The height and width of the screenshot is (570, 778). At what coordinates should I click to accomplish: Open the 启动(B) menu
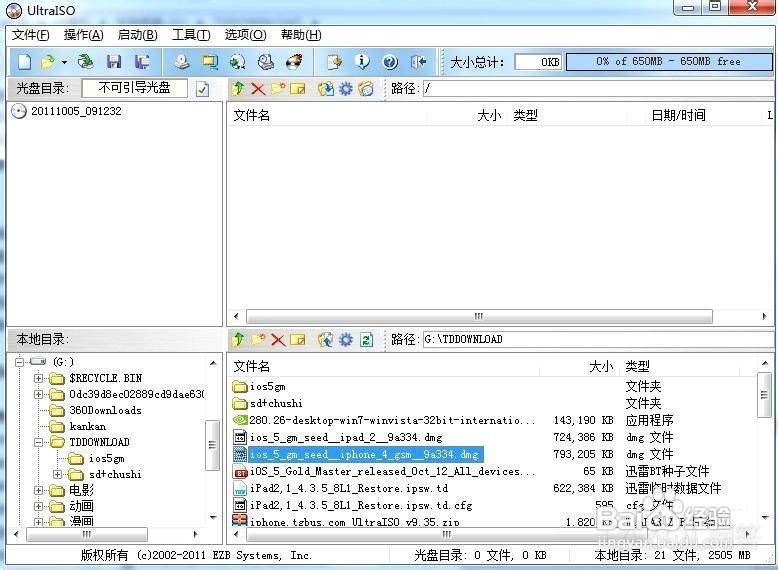pyautogui.click(x=137, y=35)
